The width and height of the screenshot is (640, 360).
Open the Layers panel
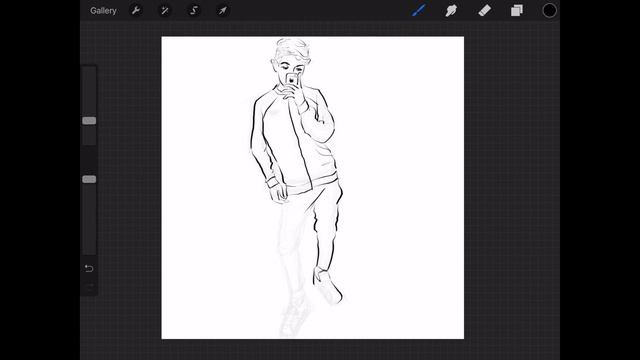click(517, 10)
